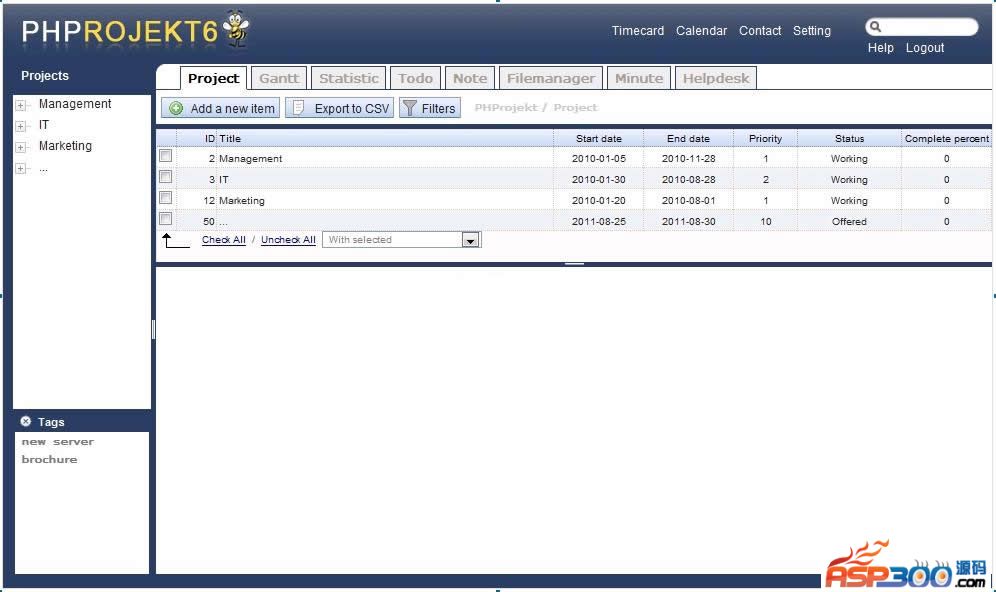
Task: Open Setting in top menu
Action: [812, 30]
